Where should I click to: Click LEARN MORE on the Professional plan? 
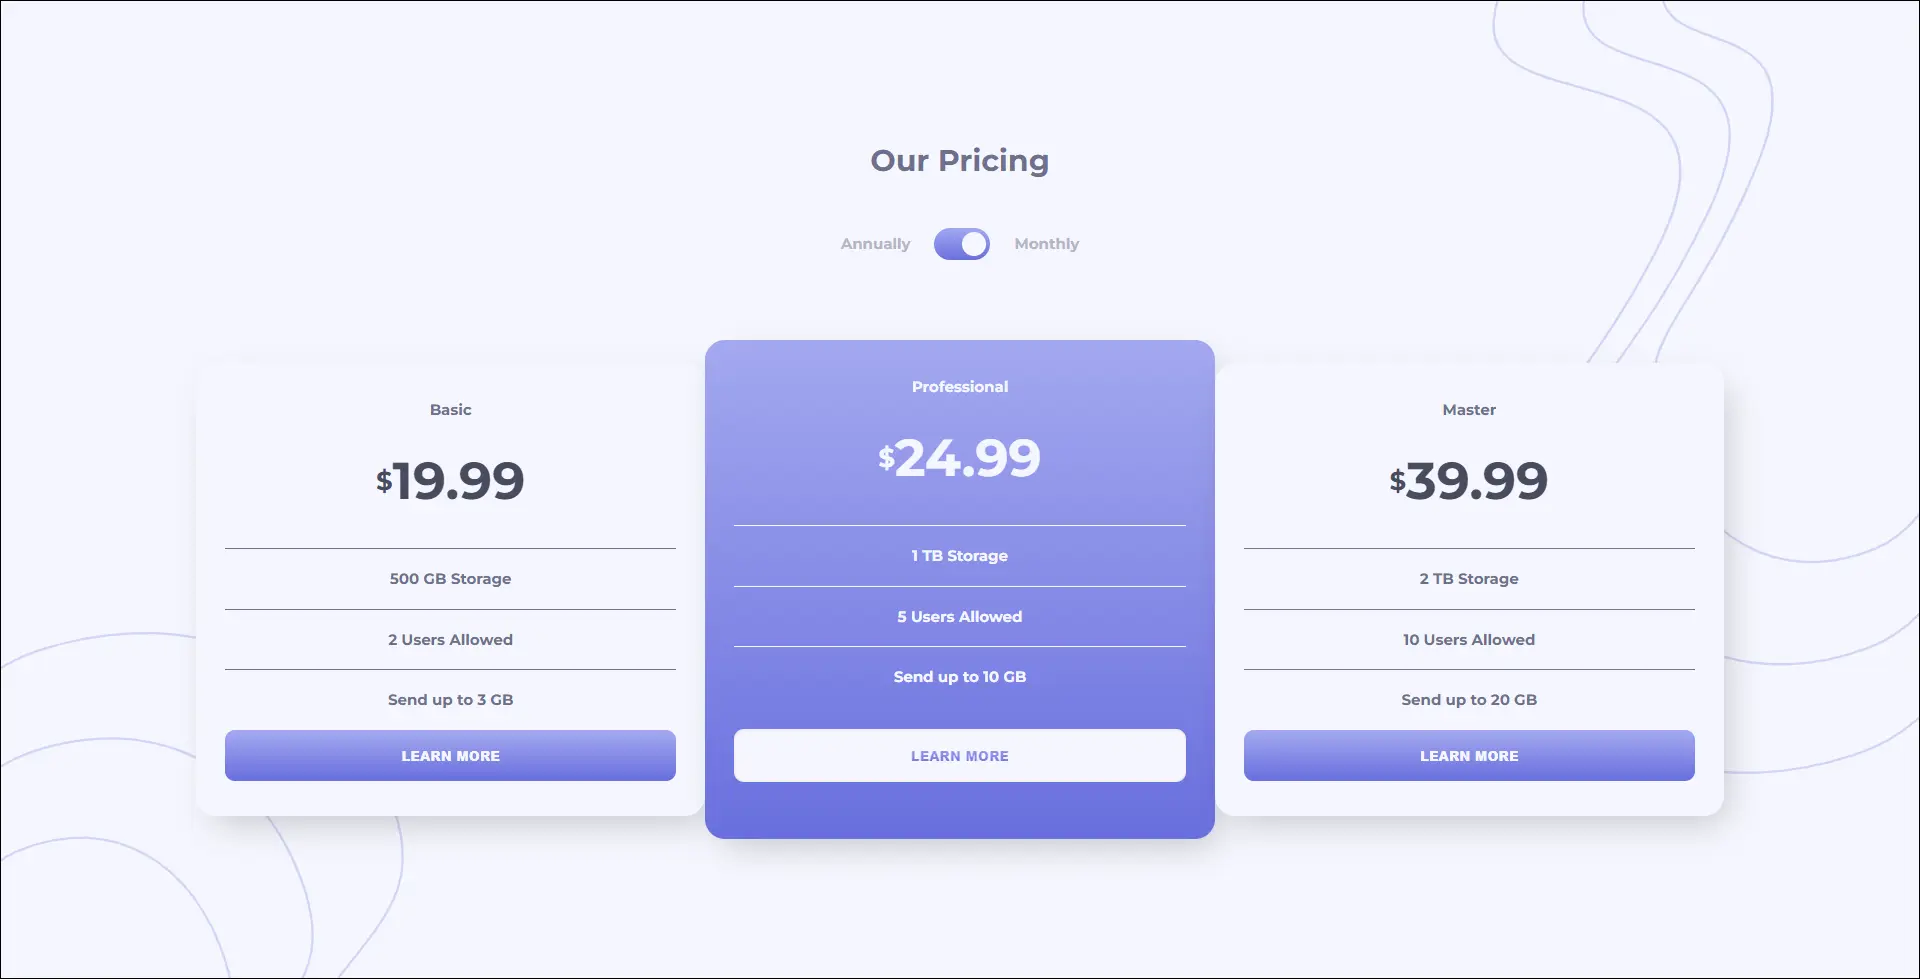(x=959, y=755)
